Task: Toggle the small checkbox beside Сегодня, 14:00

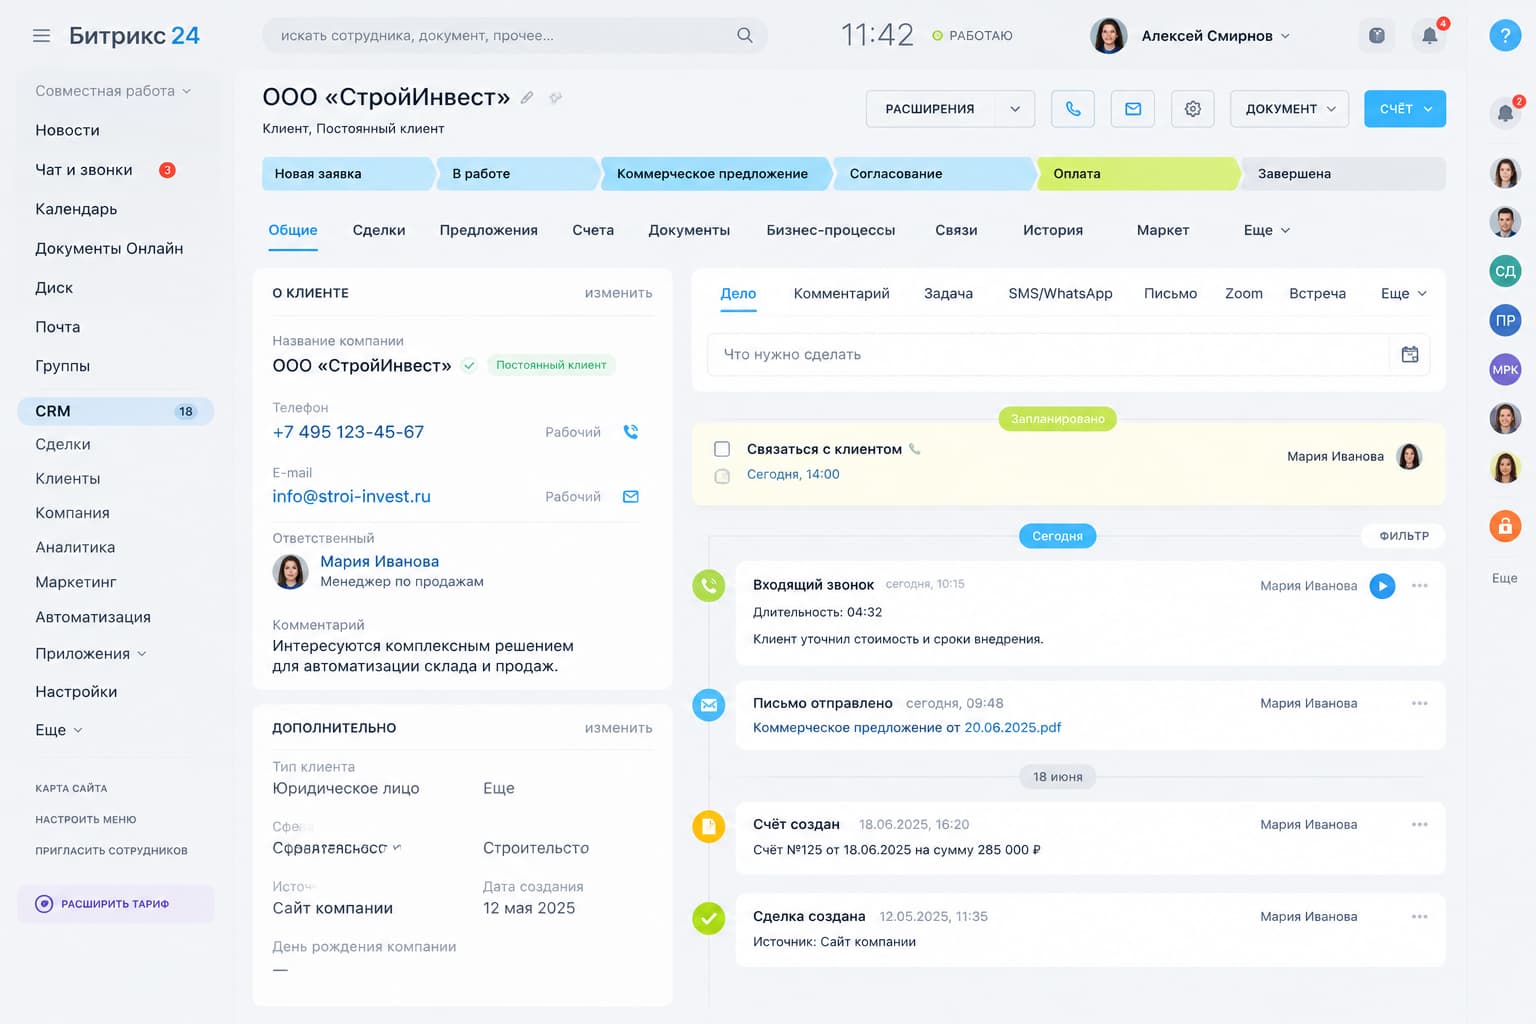Action: click(x=722, y=476)
